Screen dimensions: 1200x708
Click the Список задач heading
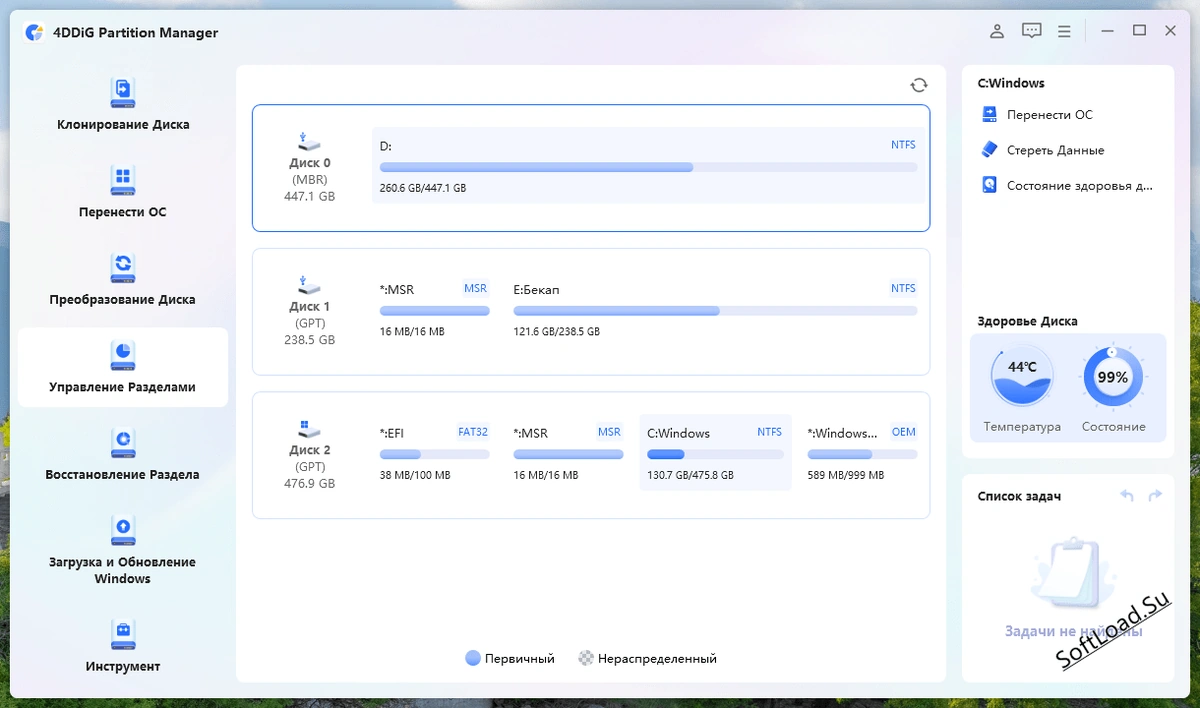pyautogui.click(x=1019, y=496)
